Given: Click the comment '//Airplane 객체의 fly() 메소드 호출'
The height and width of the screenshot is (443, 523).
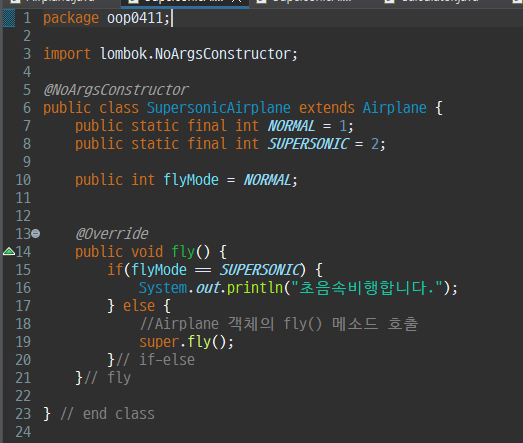Looking at the screenshot, I should [x=279, y=324].
